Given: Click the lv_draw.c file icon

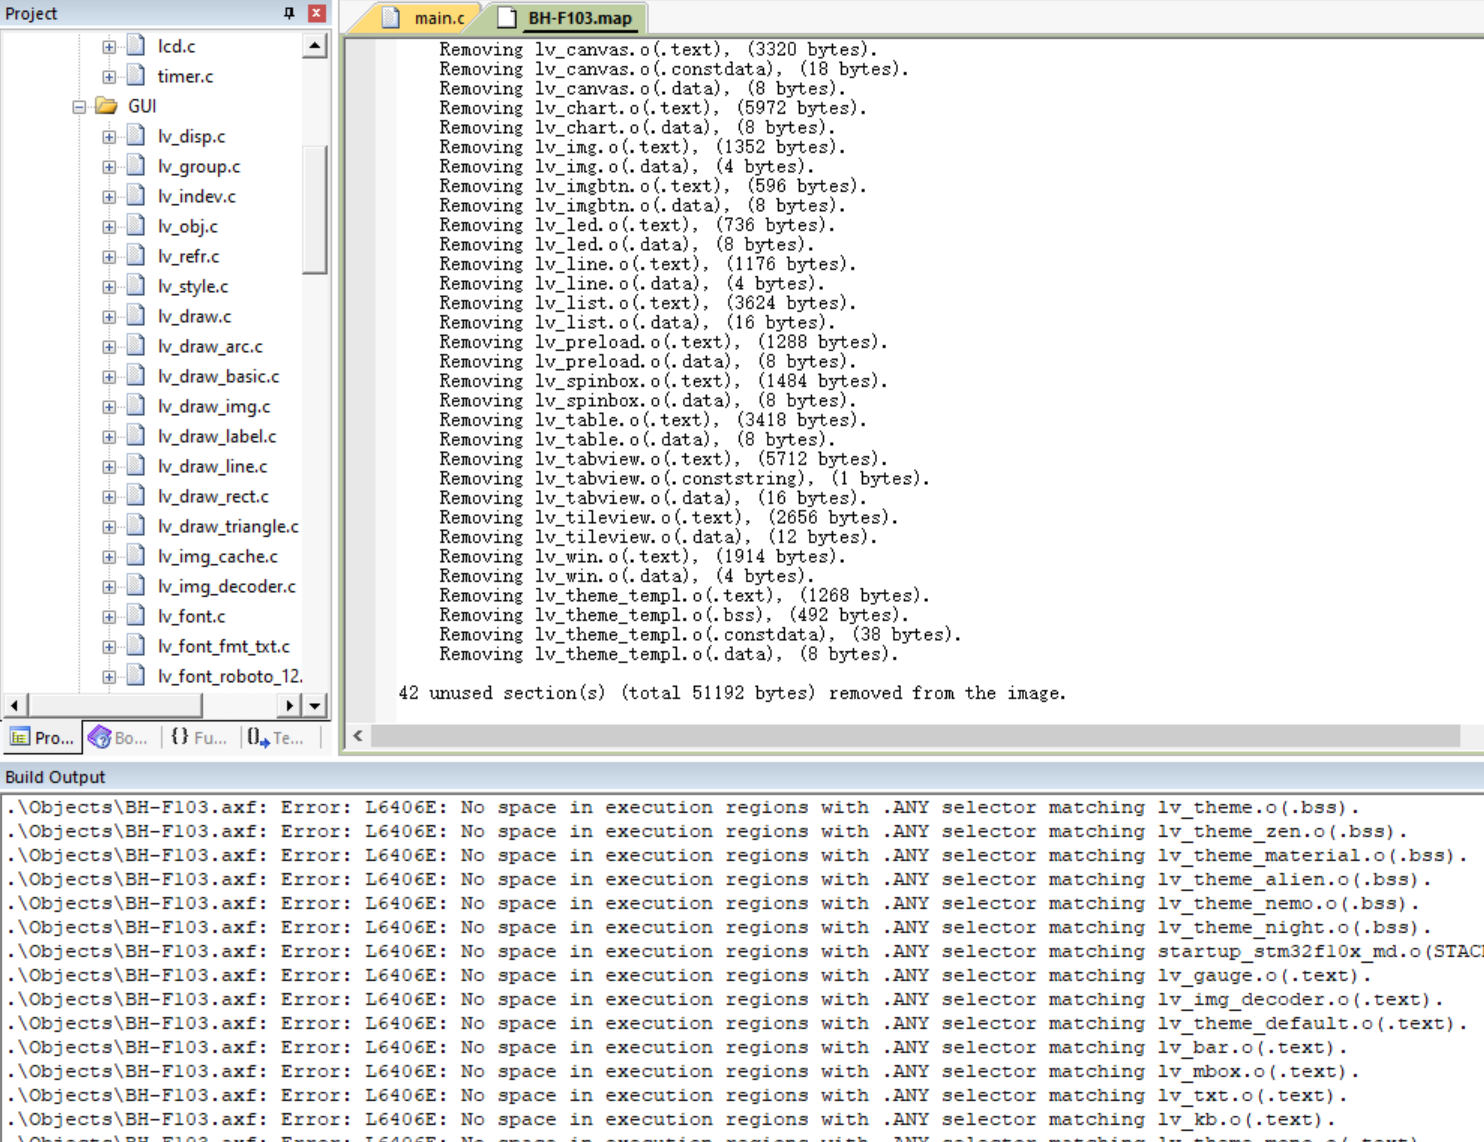Looking at the screenshot, I should pyautogui.click(x=136, y=315).
